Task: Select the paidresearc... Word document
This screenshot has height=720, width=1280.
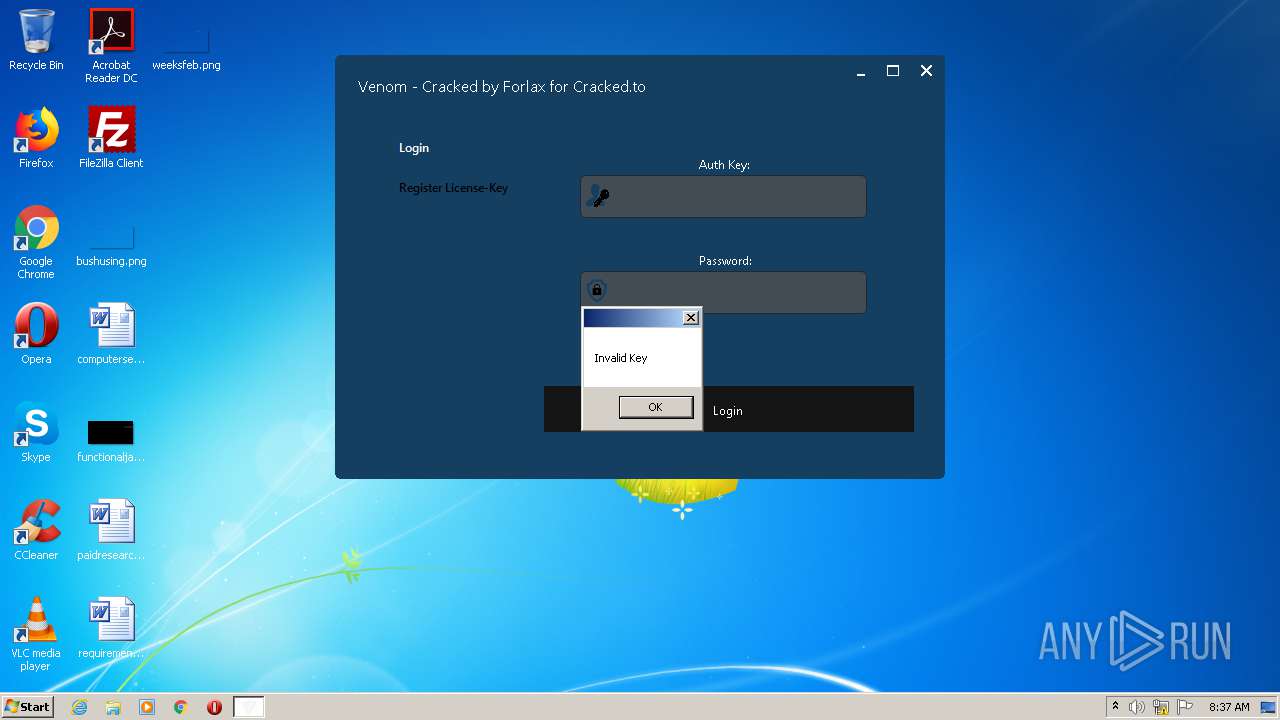Action: [x=111, y=530]
